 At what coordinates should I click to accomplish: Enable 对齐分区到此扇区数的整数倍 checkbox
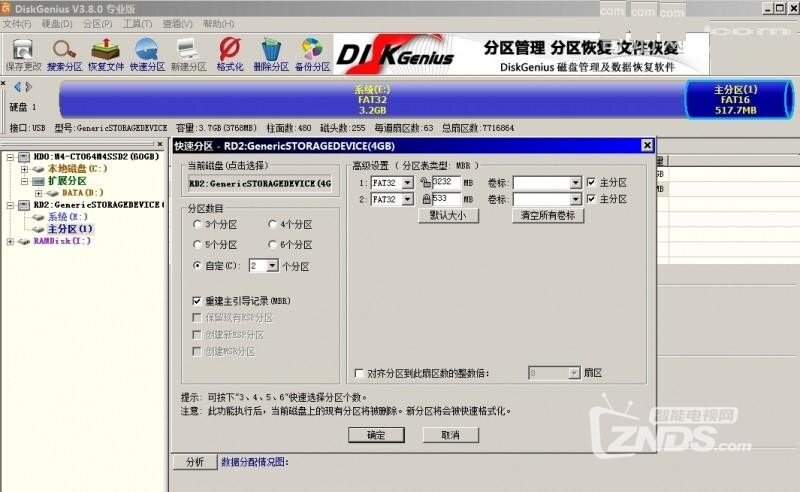[359, 373]
